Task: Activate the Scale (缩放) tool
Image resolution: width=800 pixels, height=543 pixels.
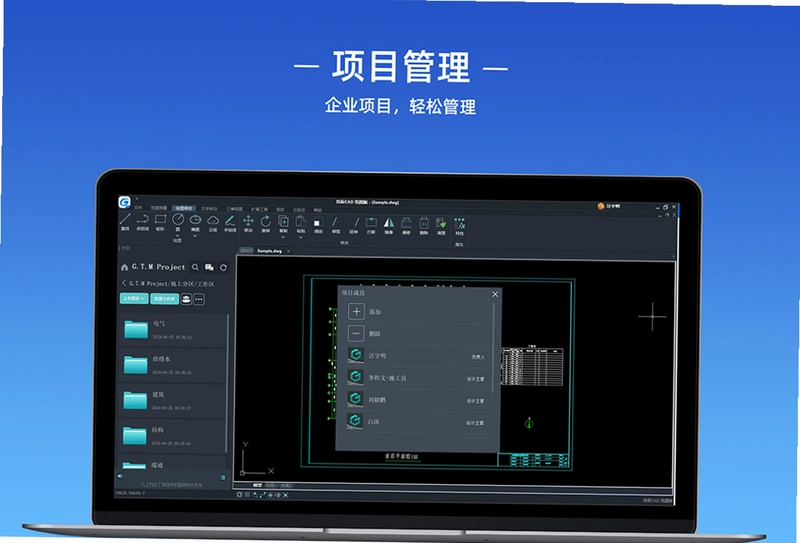Action: (x=318, y=223)
